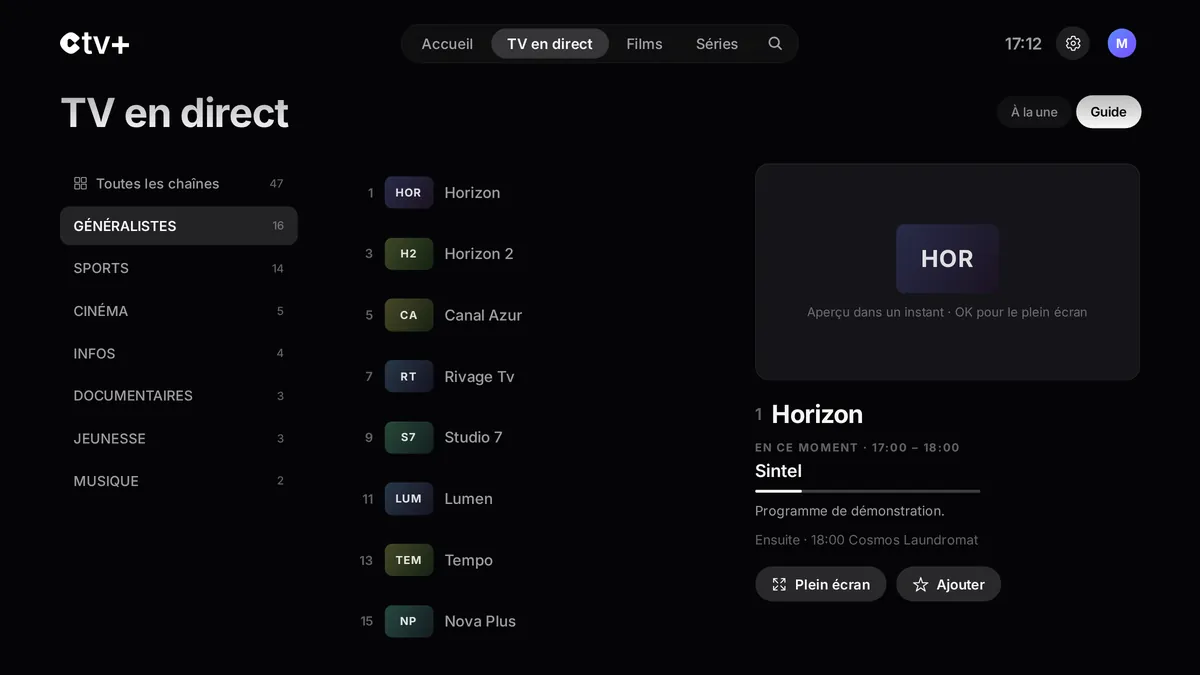Select the RT channel logo badge
This screenshot has height=675, width=1200.
click(x=409, y=377)
